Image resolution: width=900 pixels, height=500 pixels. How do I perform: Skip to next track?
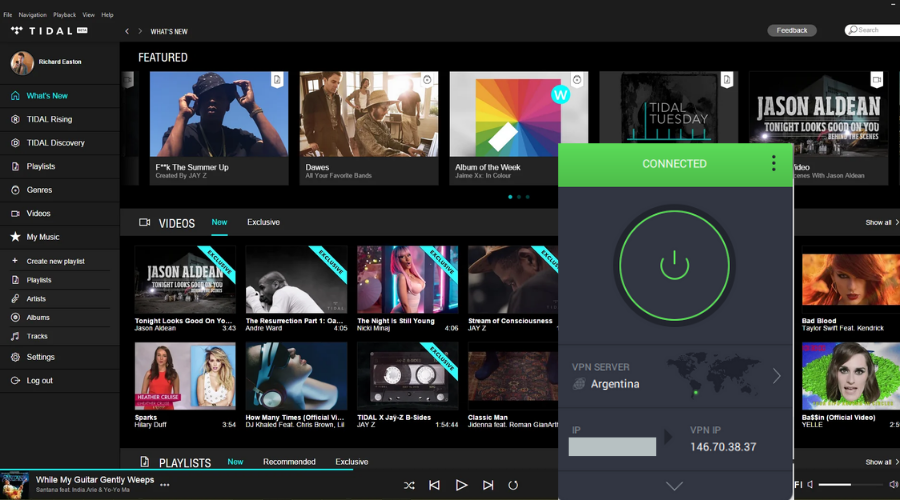(488, 486)
